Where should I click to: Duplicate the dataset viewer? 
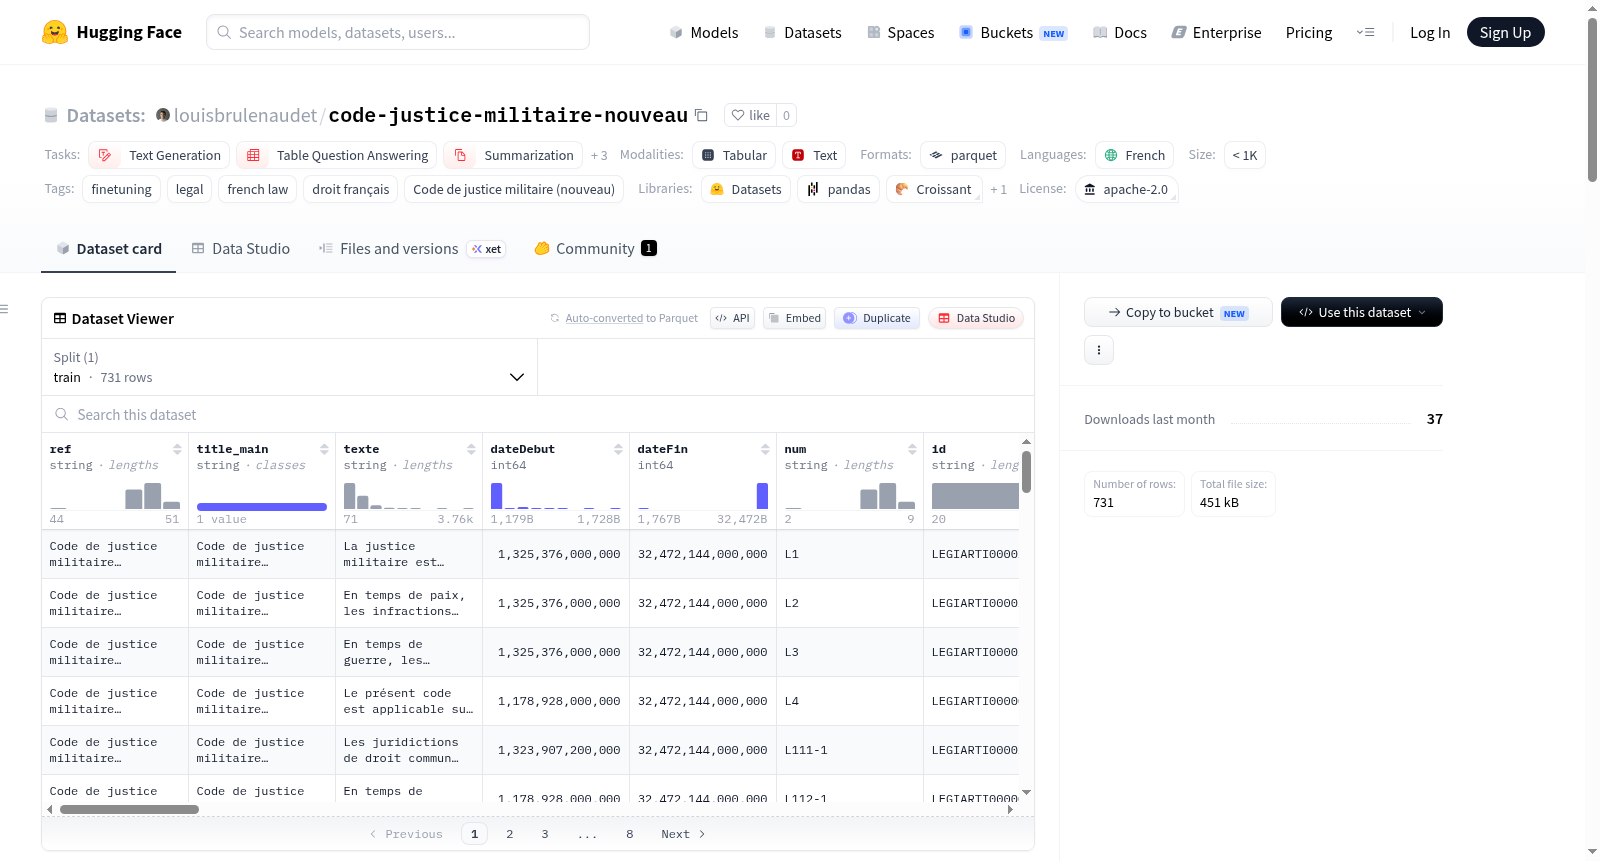click(x=877, y=318)
